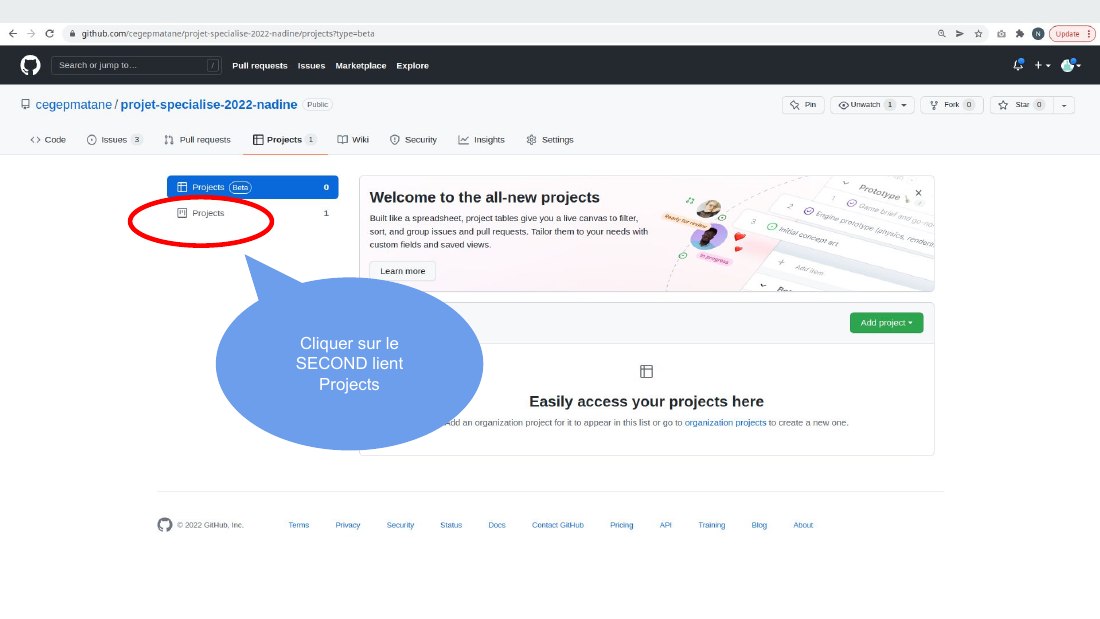Click Issues in the top header
This screenshot has width=1100, height=619.
coord(311,65)
